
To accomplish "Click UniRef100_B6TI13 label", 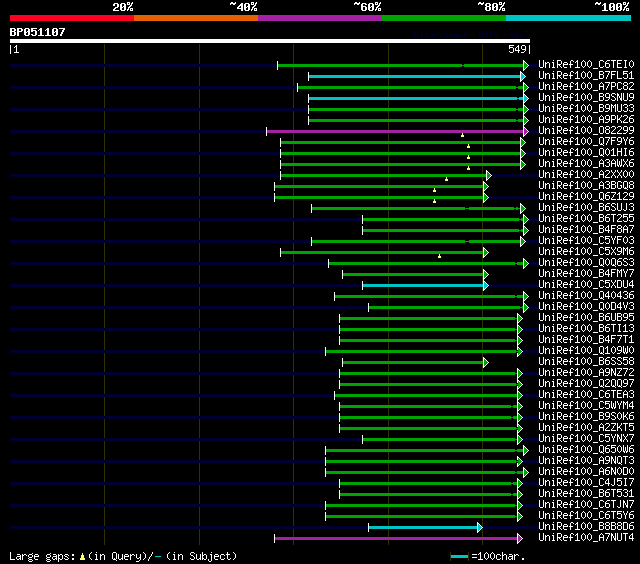I will (586, 329).
